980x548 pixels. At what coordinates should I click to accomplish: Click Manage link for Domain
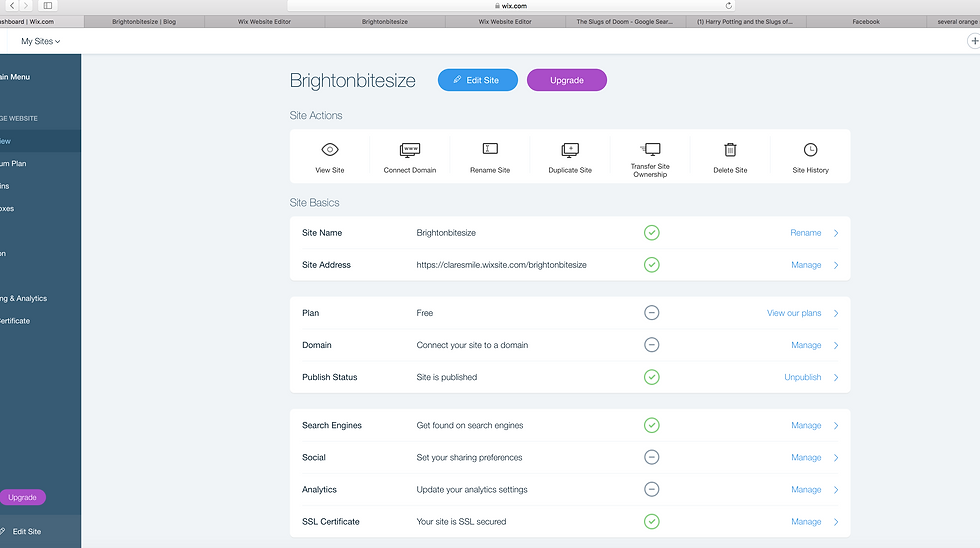806,345
